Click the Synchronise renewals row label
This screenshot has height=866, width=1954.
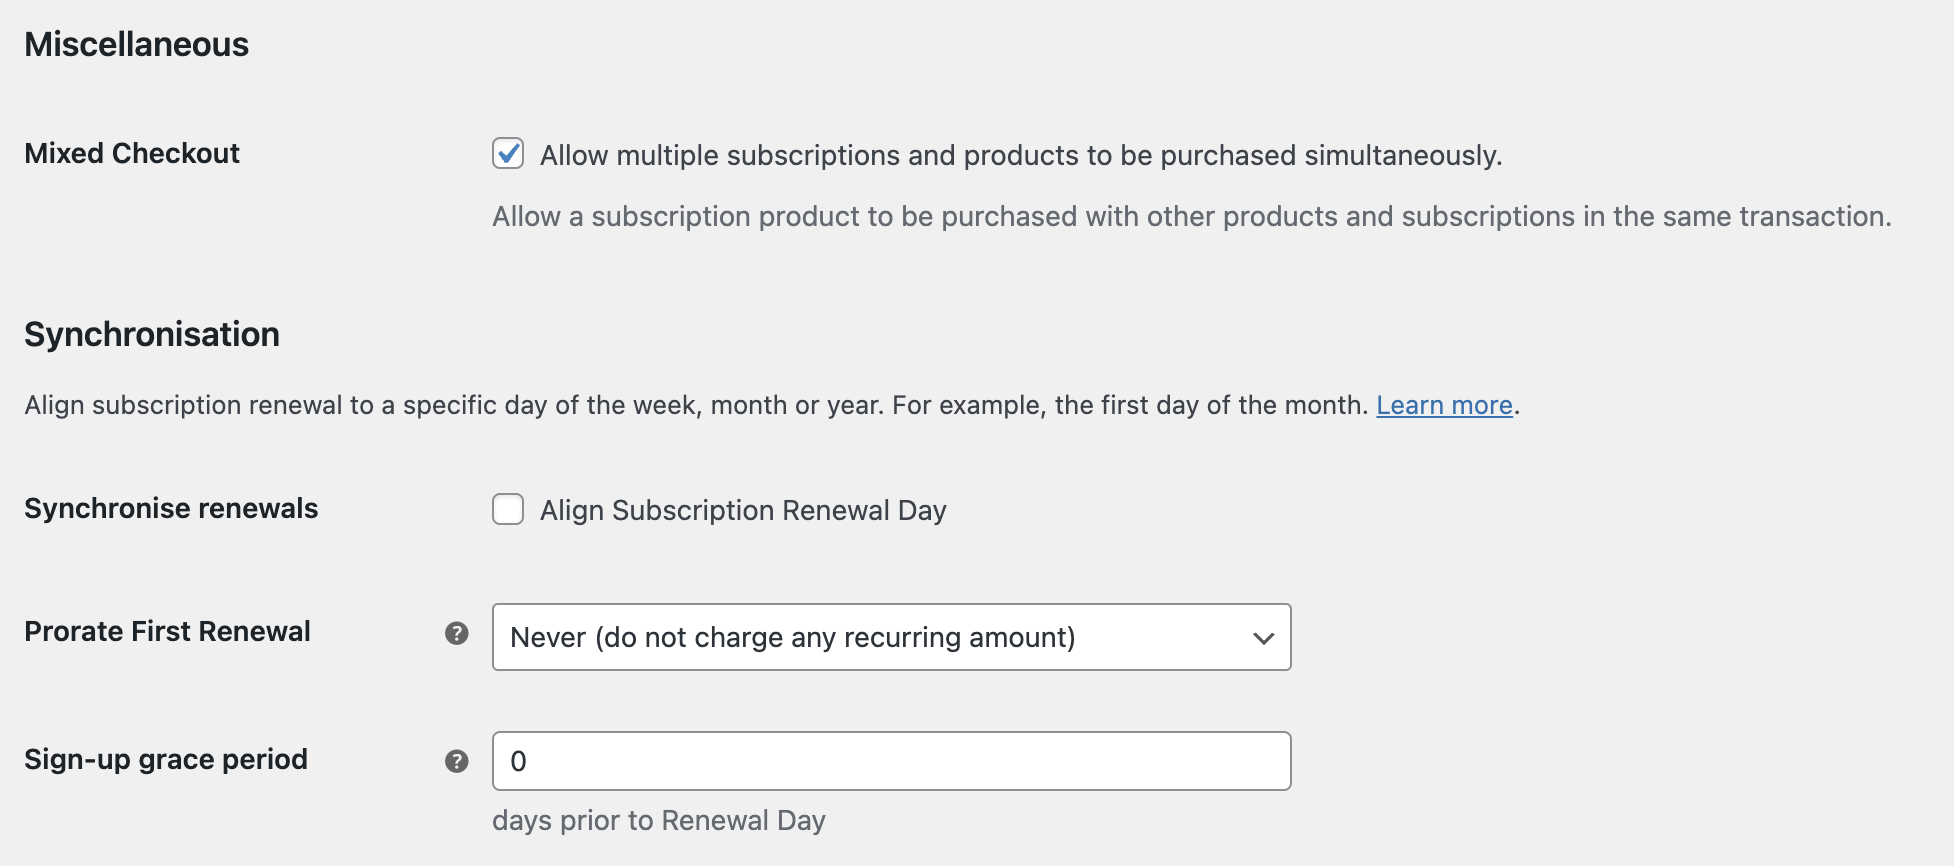click(171, 508)
